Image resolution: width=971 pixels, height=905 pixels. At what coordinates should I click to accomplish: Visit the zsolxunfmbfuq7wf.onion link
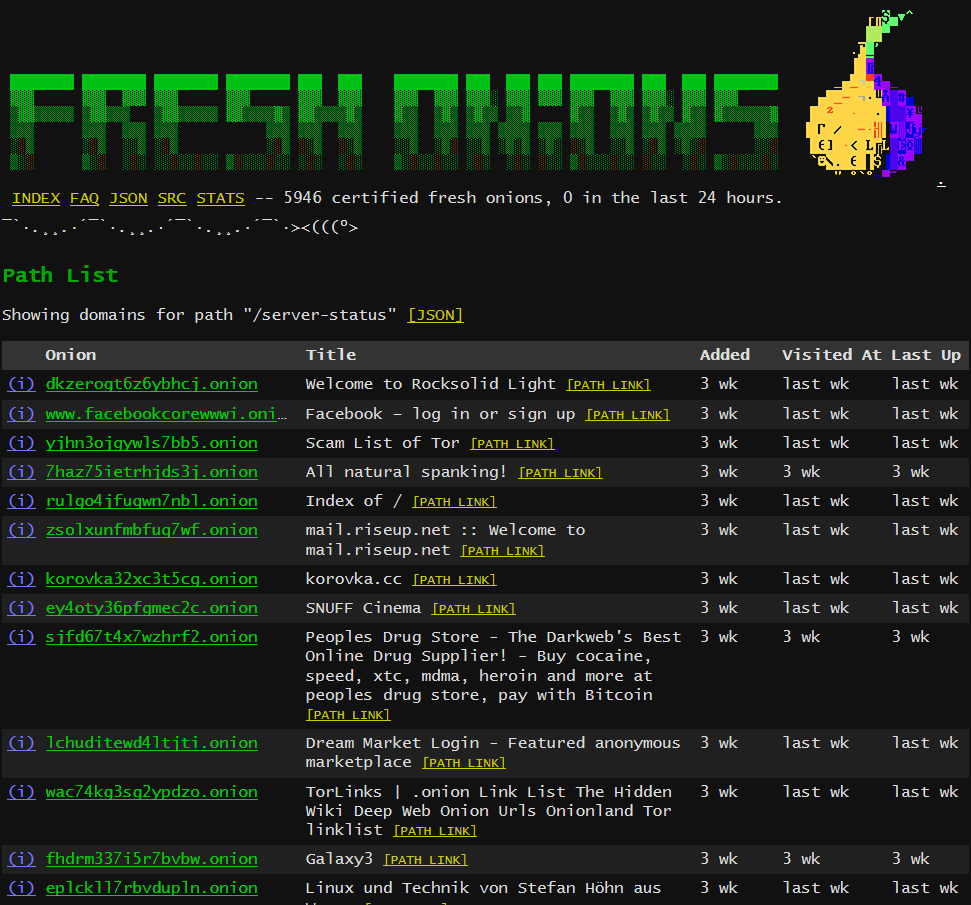(x=152, y=530)
